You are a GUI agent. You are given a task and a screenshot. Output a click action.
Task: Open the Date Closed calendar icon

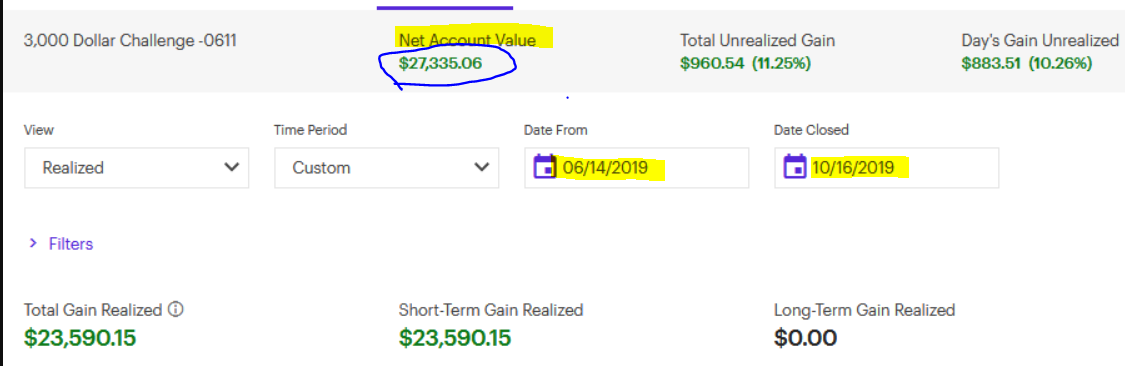(795, 168)
